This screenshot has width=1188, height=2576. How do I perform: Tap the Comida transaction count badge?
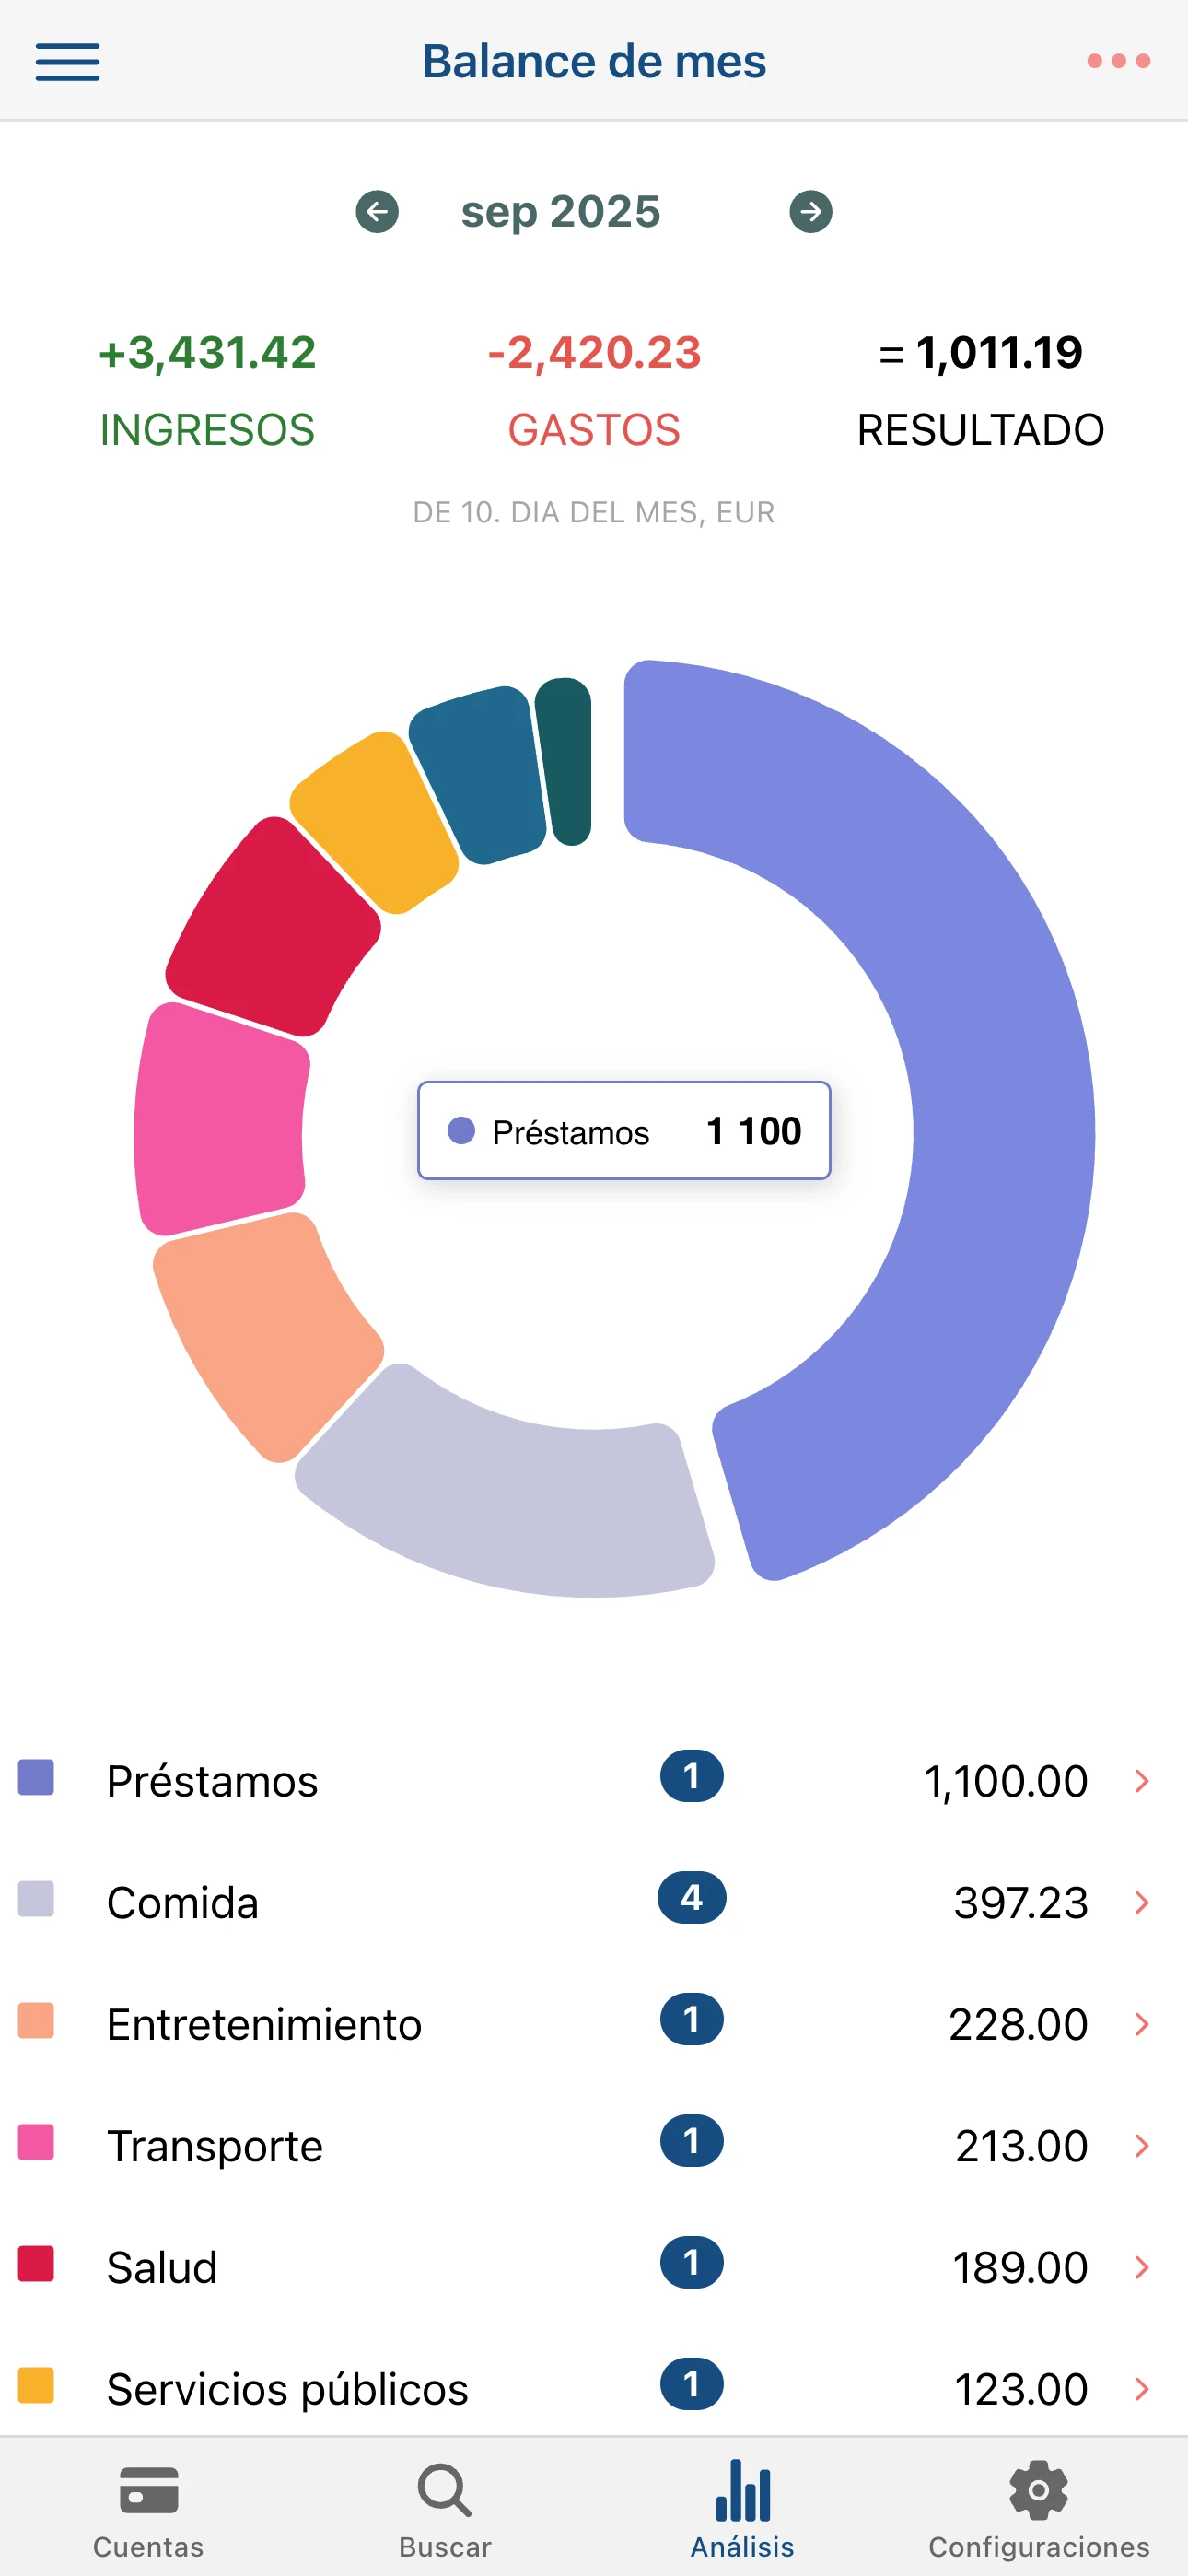coord(691,1898)
